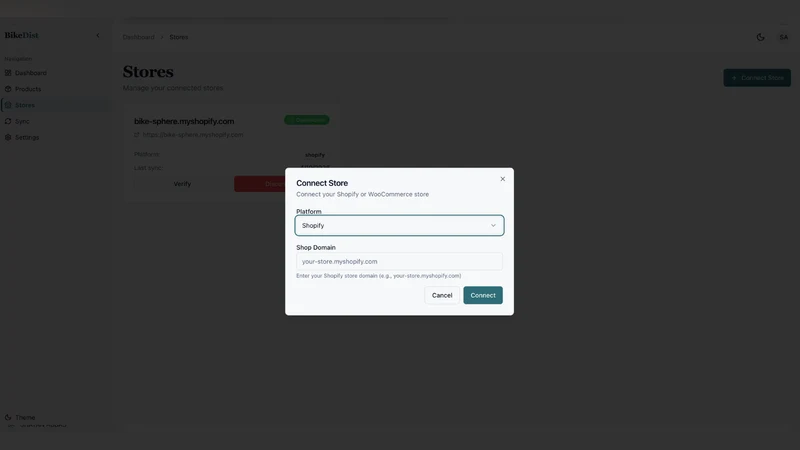Click the Products box icon in sidebar
Screen dimensions: 800x450
click(x=8, y=89)
